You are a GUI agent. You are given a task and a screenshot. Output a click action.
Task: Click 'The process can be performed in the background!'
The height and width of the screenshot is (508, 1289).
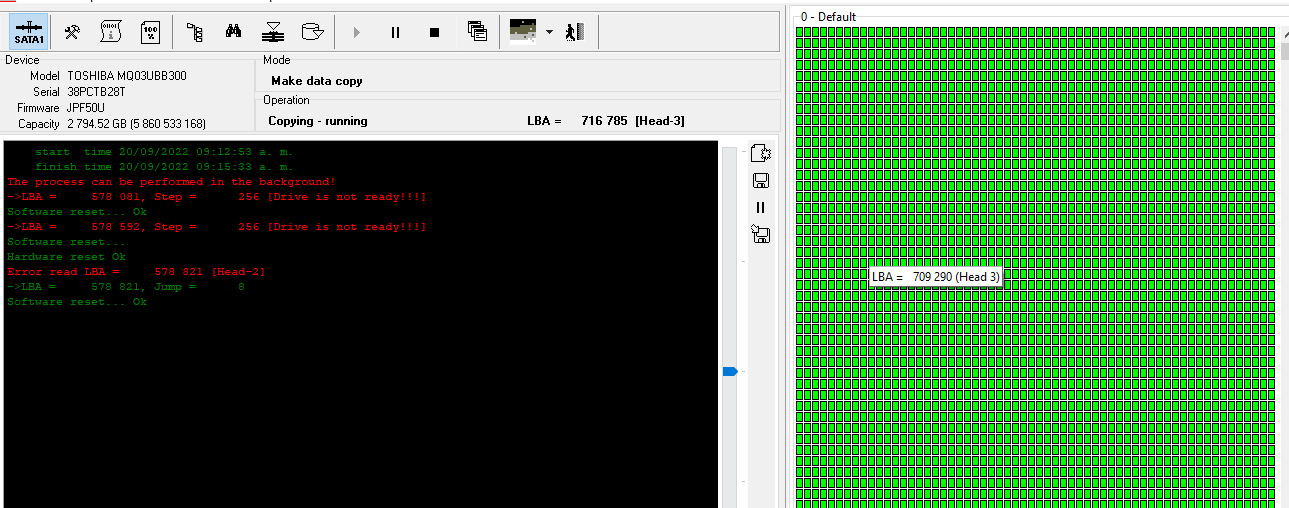pos(171,182)
